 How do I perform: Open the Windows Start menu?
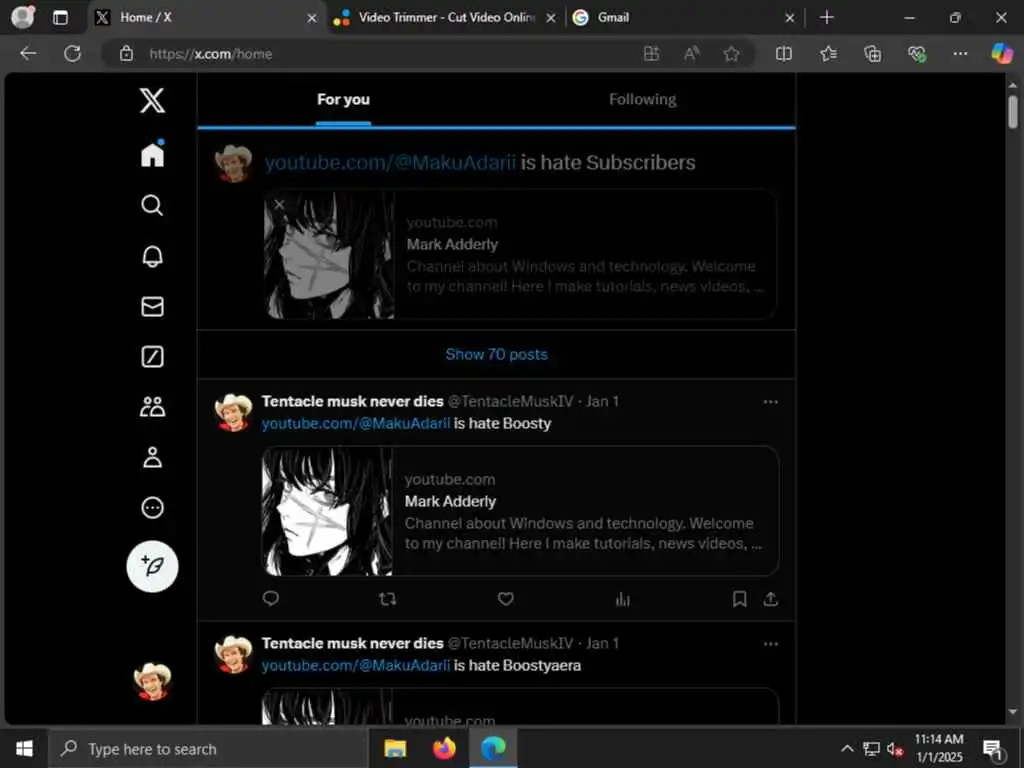point(24,748)
